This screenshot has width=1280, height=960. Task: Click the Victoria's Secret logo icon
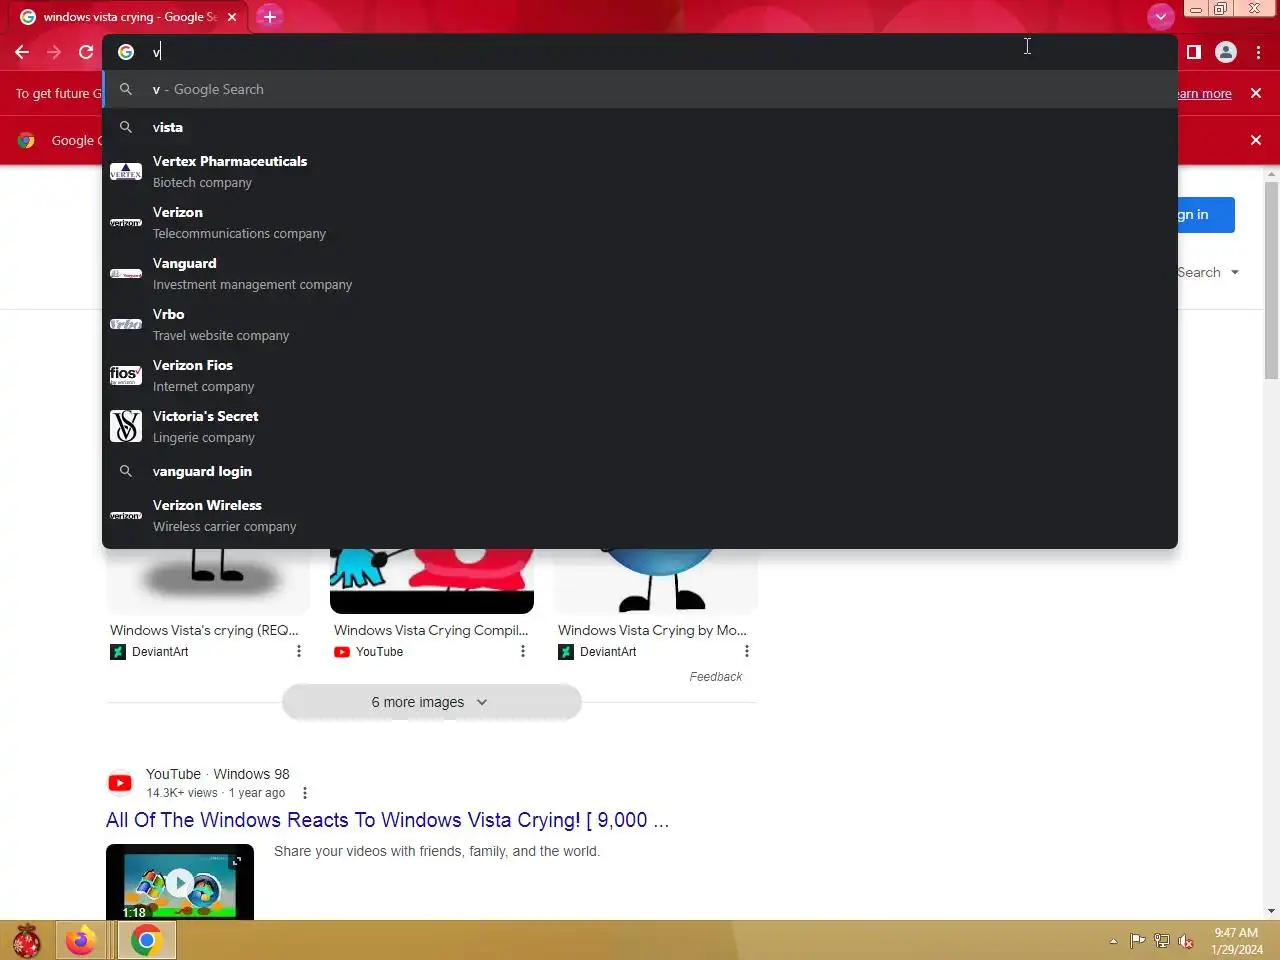(126, 427)
